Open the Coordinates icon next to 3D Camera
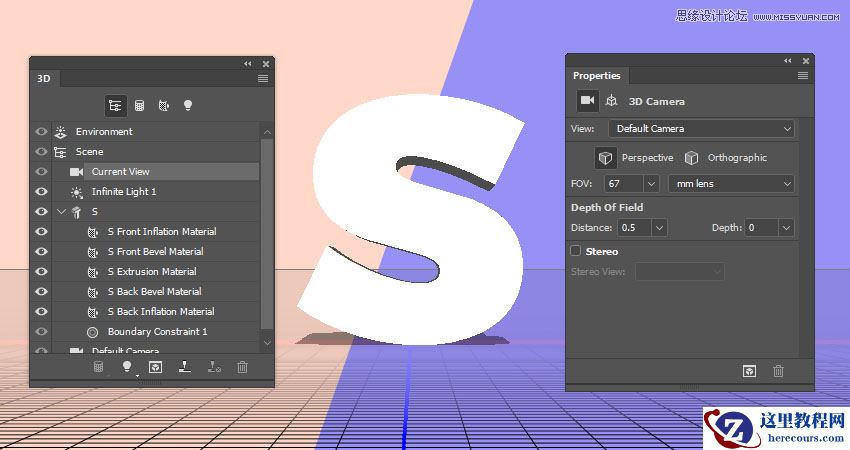Screen dimensions: 850x450 pyautogui.click(x=611, y=101)
